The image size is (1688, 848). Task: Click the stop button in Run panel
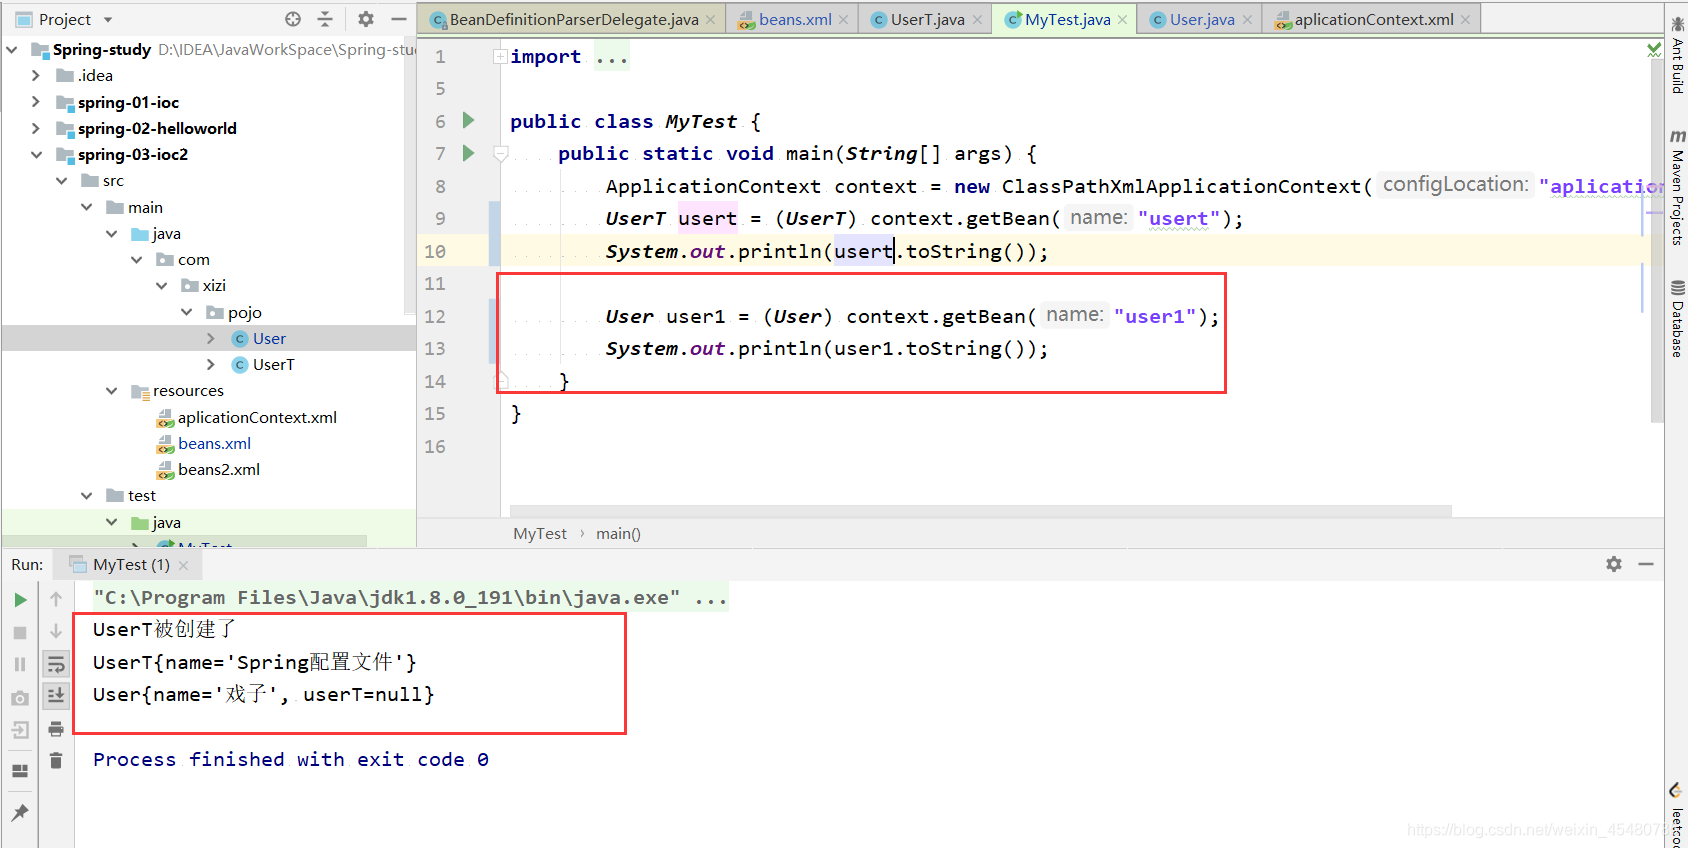[20, 632]
